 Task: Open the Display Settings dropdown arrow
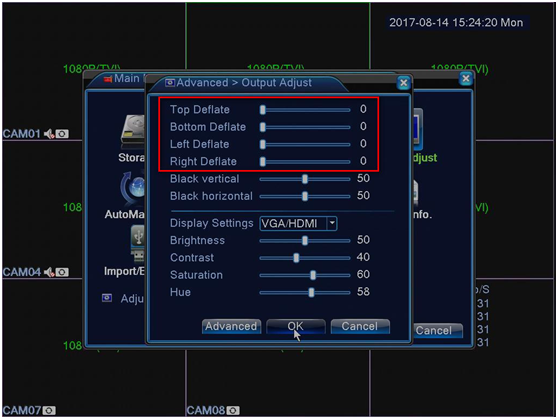[x=332, y=224]
